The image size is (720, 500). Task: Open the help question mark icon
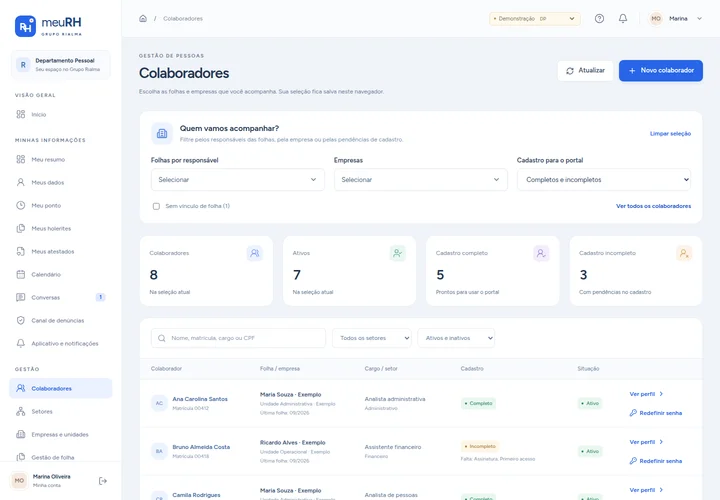pos(599,18)
